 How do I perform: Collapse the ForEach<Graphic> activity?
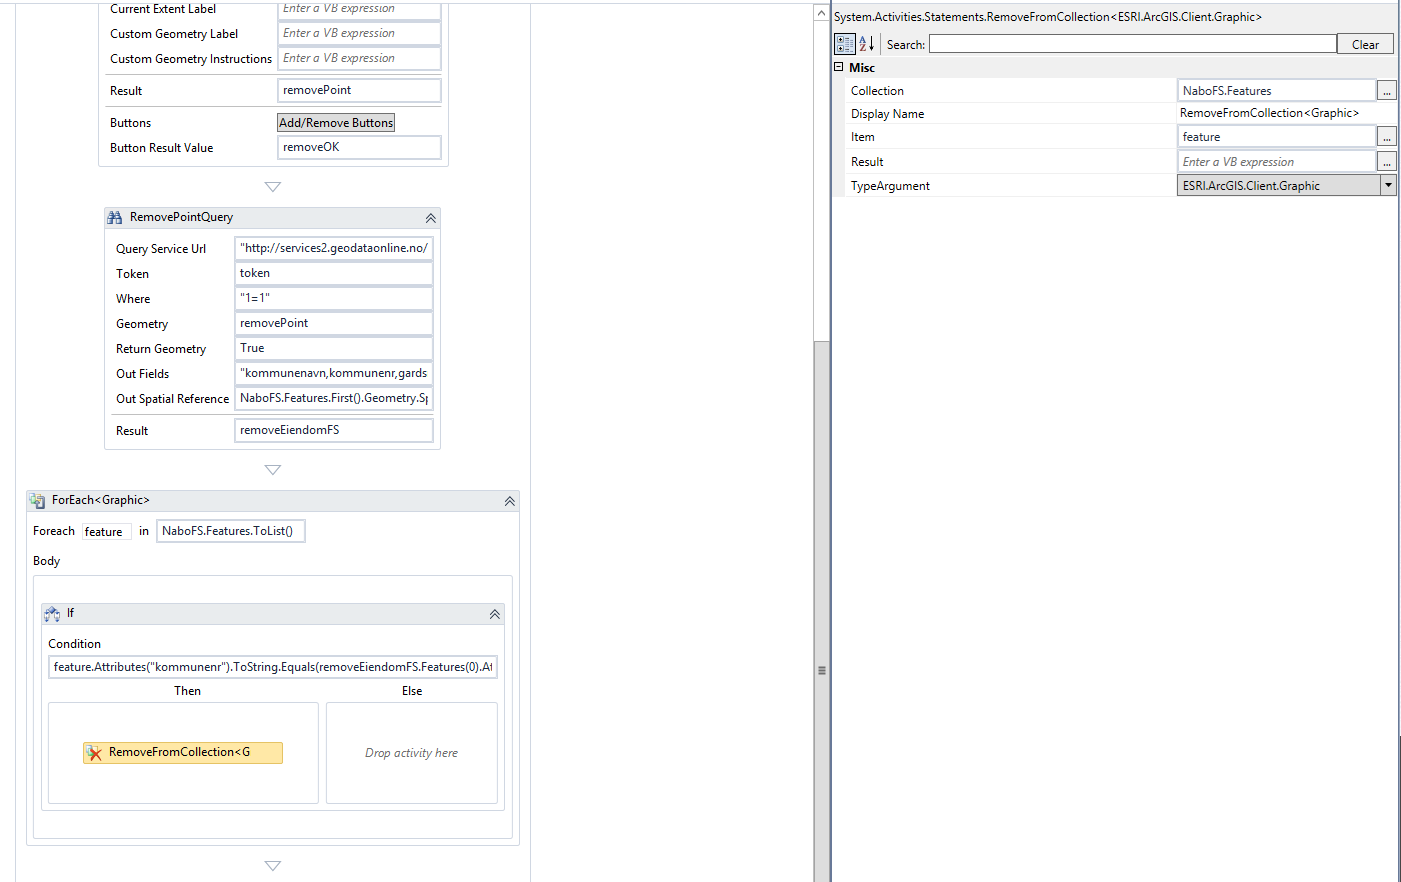[509, 501]
